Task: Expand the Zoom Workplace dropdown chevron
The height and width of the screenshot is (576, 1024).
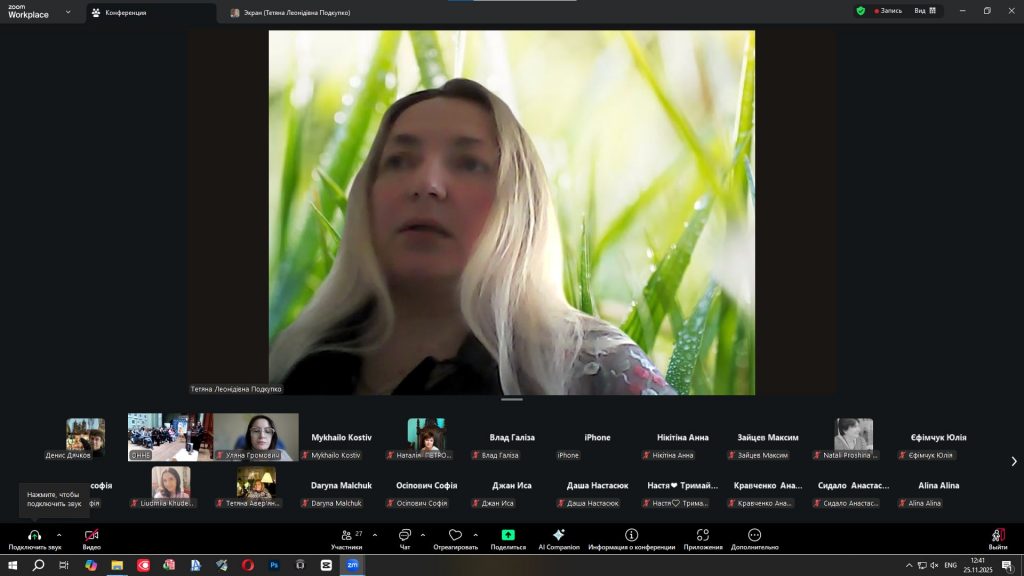Action: 68,12
